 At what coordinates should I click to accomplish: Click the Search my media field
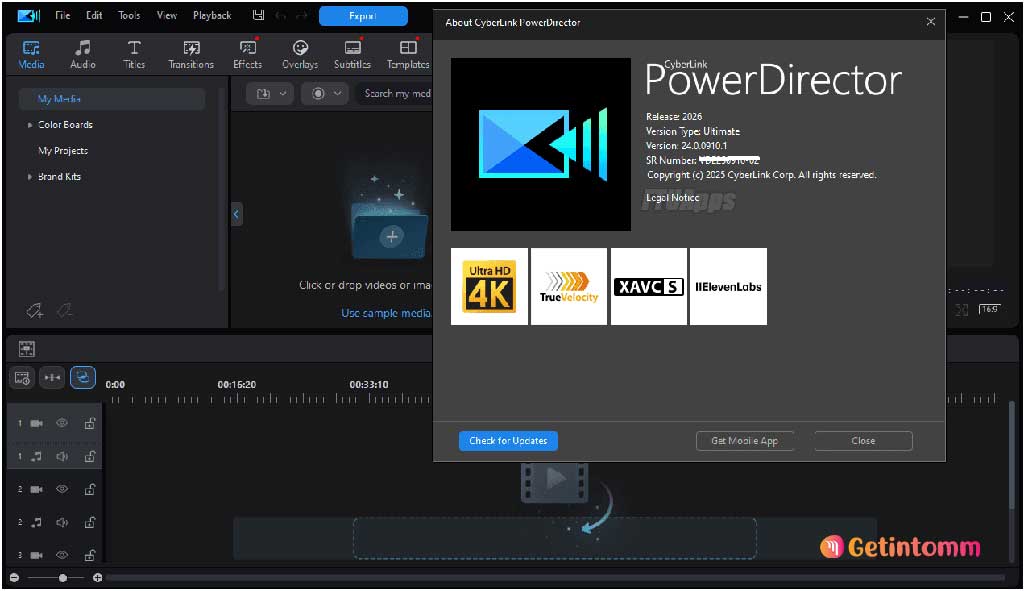coord(394,94)
